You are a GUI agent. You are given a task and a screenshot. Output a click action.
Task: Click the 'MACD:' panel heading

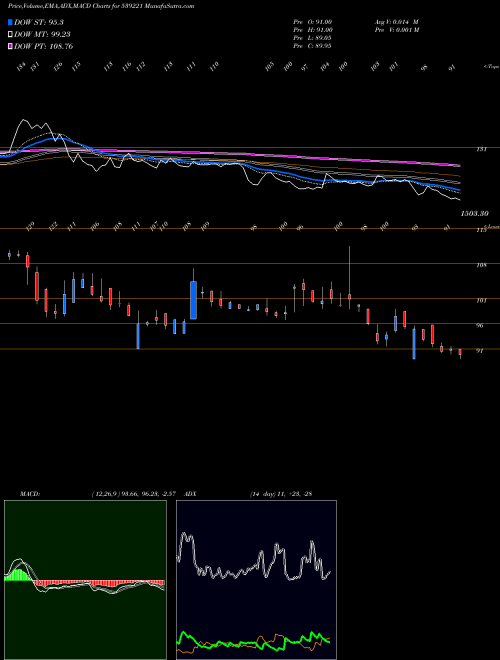click(30, 494)
